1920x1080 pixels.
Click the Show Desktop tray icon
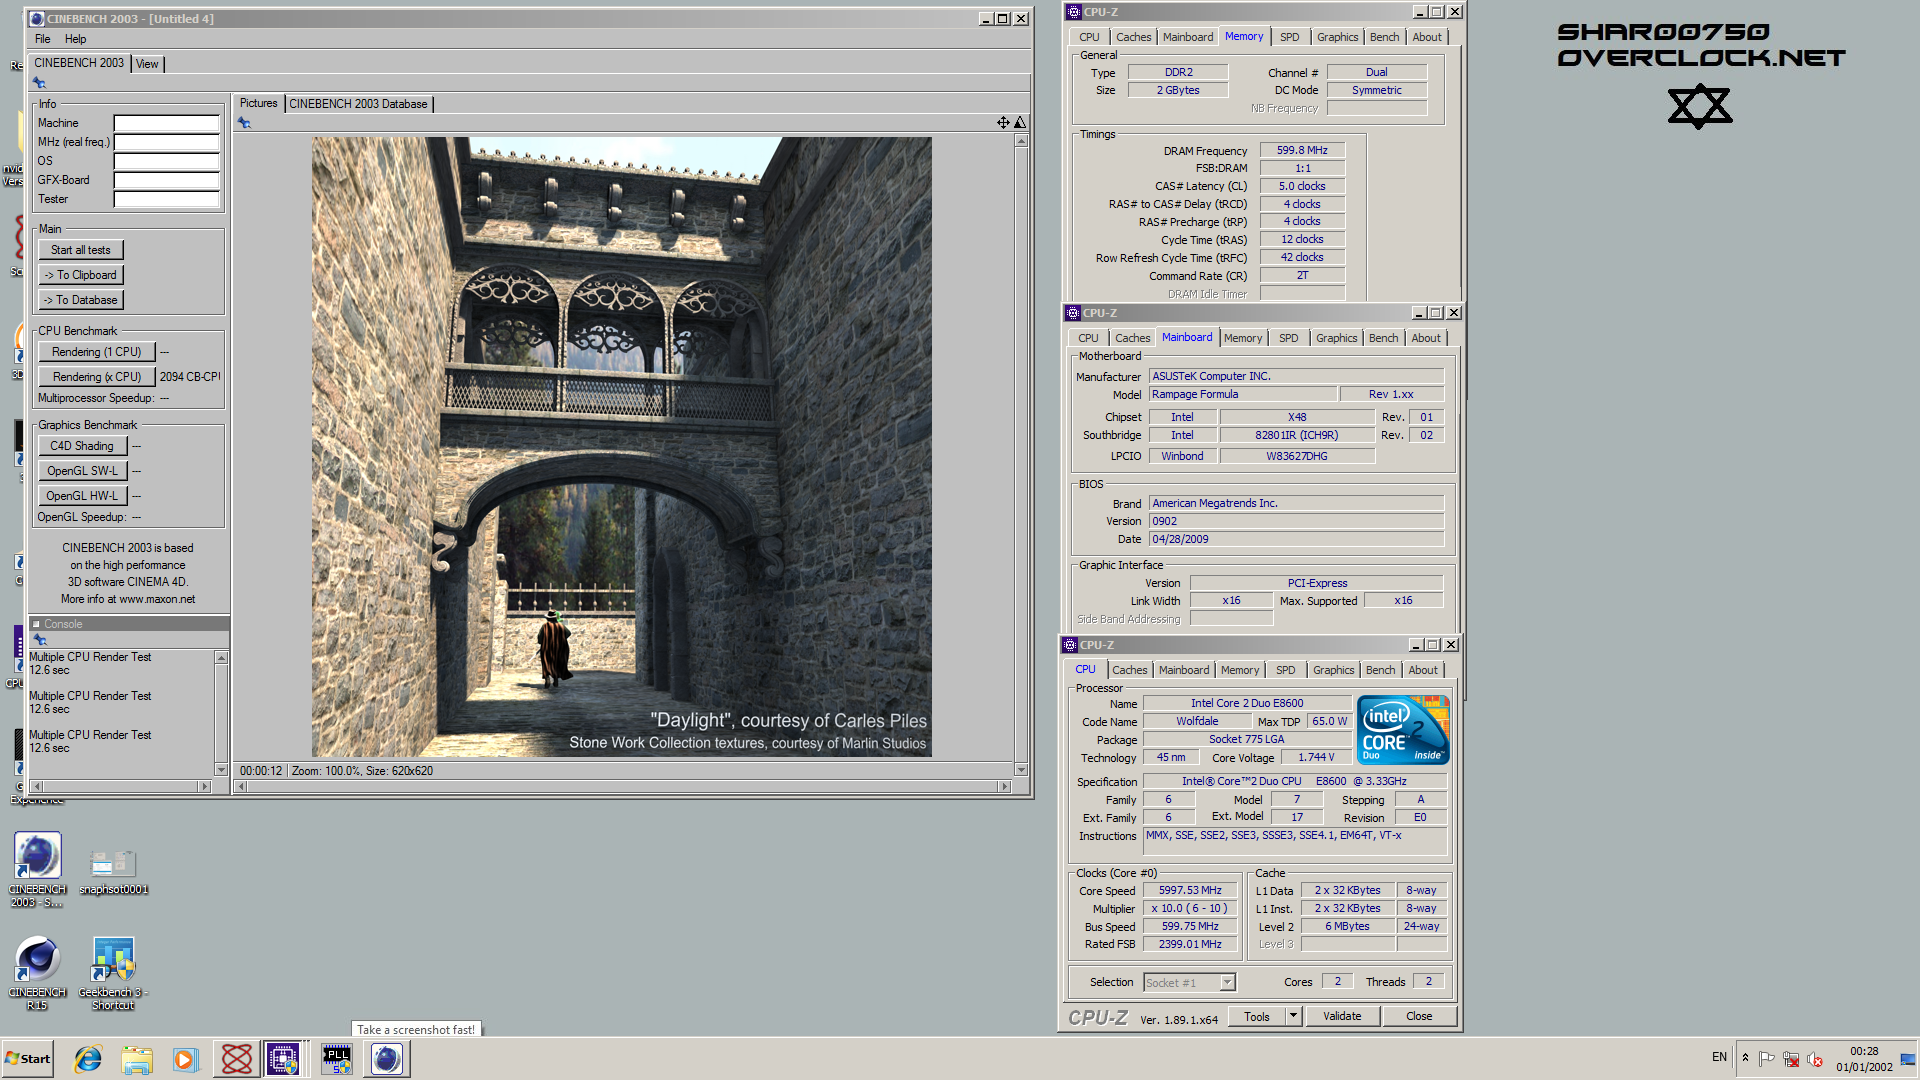click(1908, 1059)
